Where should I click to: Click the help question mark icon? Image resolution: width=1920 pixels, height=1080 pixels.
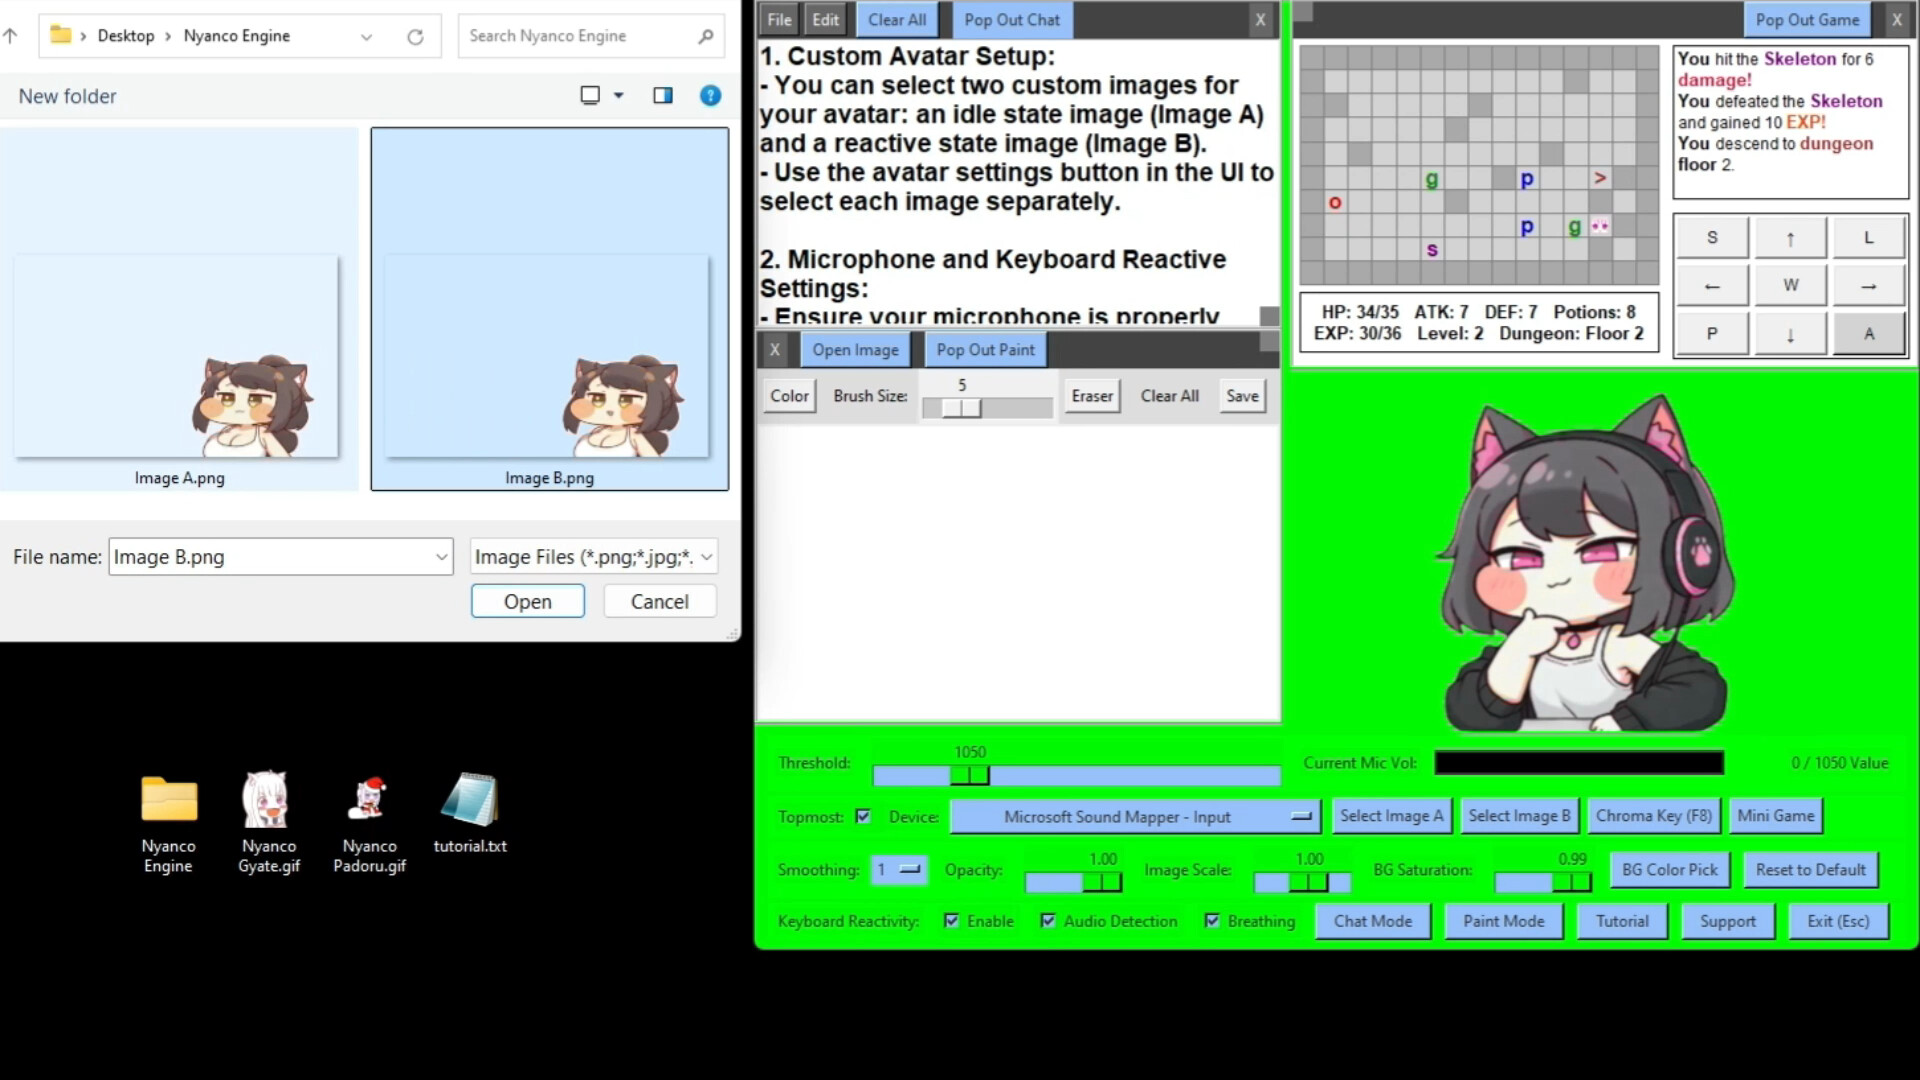coord(710,96)
